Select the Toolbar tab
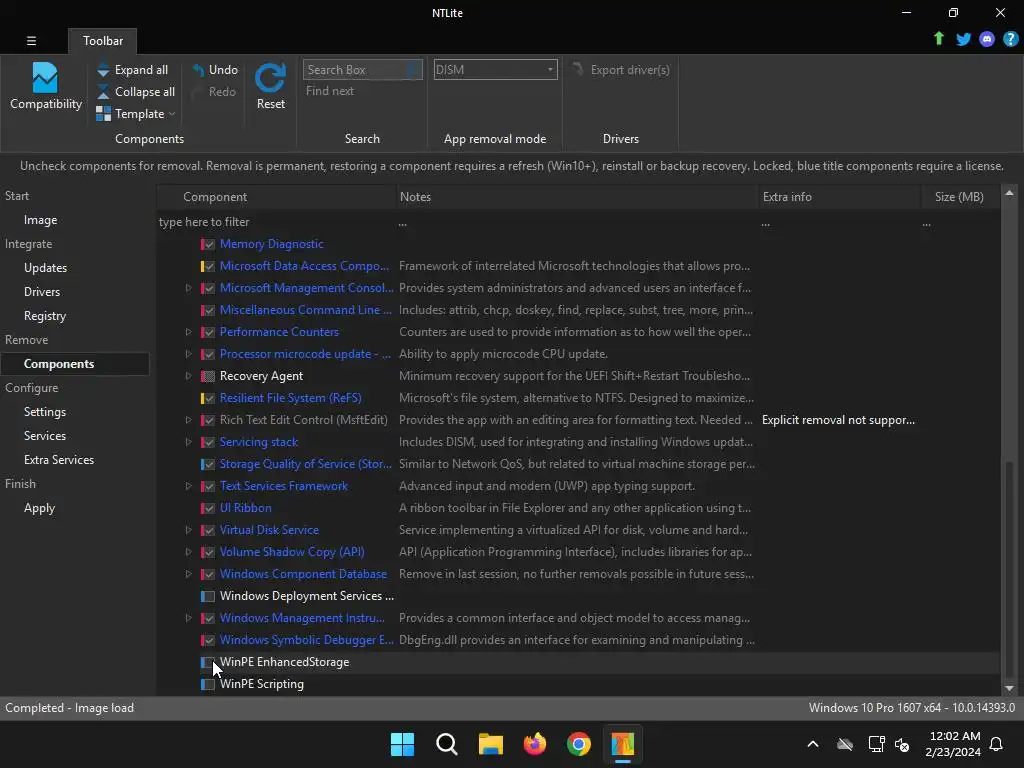Viewport: 1024px width, 768px height. 103,40
